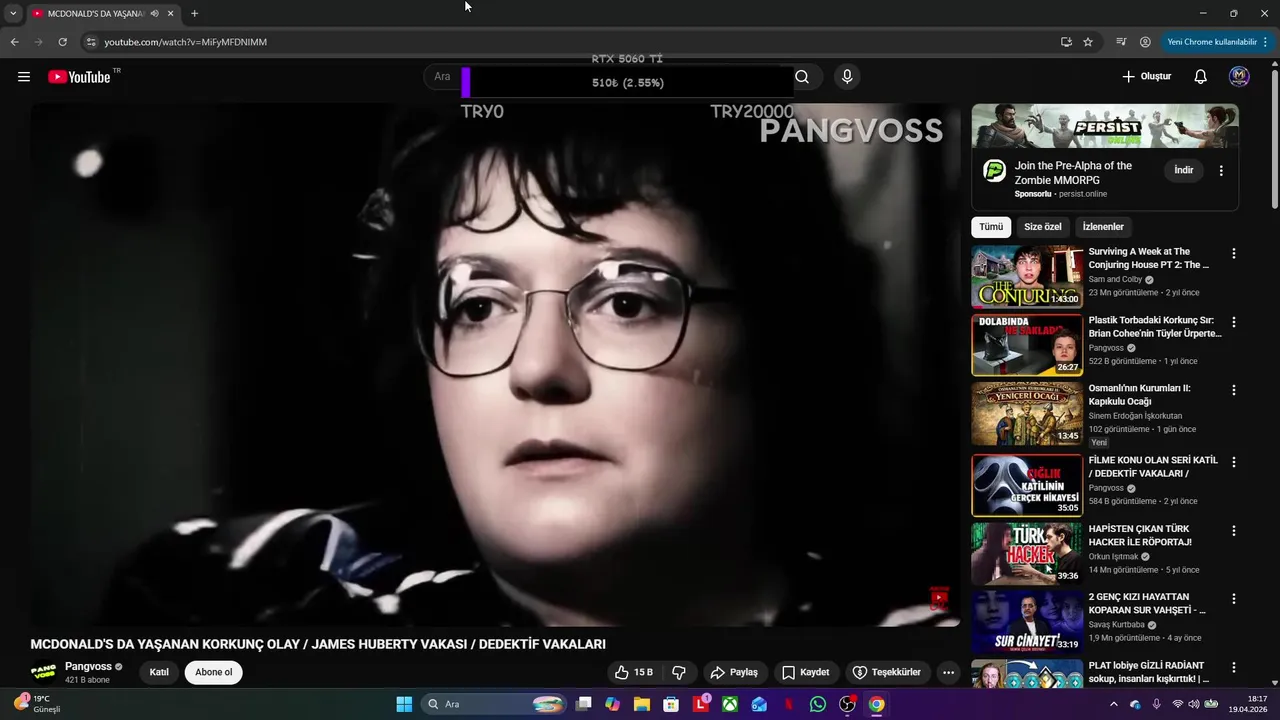Open the YouTube hamburger guide menu
The width and height of the screenshot is (1280, 720).
pyautogui.click(x=24, y=77)
